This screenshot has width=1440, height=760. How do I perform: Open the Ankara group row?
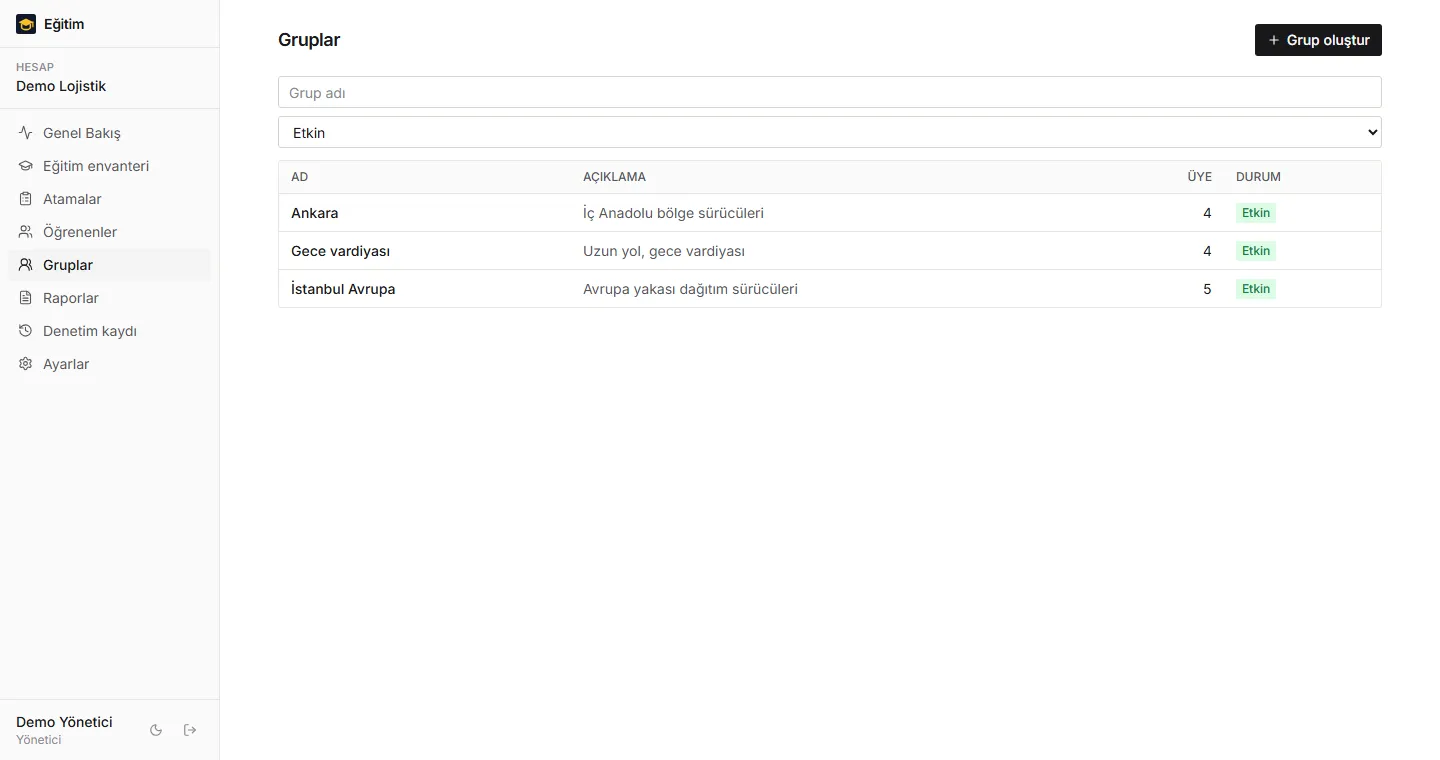(x=830, y=213)
